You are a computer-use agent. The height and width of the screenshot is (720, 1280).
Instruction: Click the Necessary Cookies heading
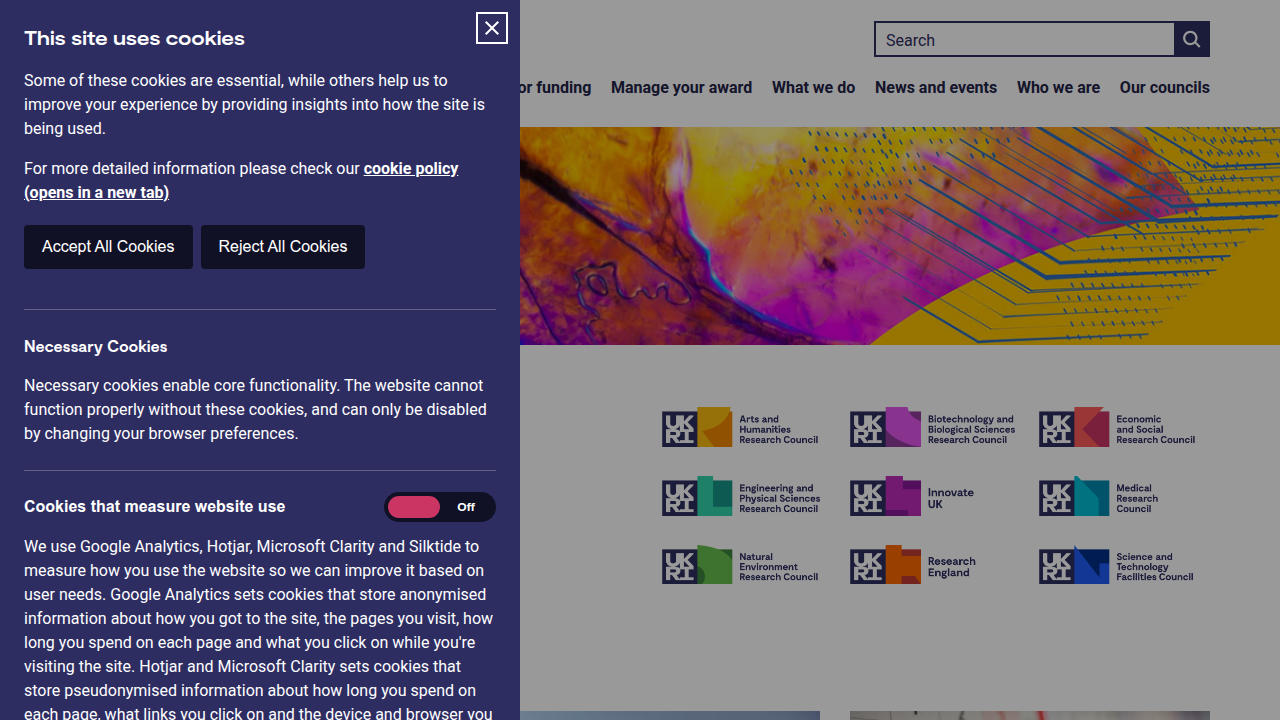[96, 347]
